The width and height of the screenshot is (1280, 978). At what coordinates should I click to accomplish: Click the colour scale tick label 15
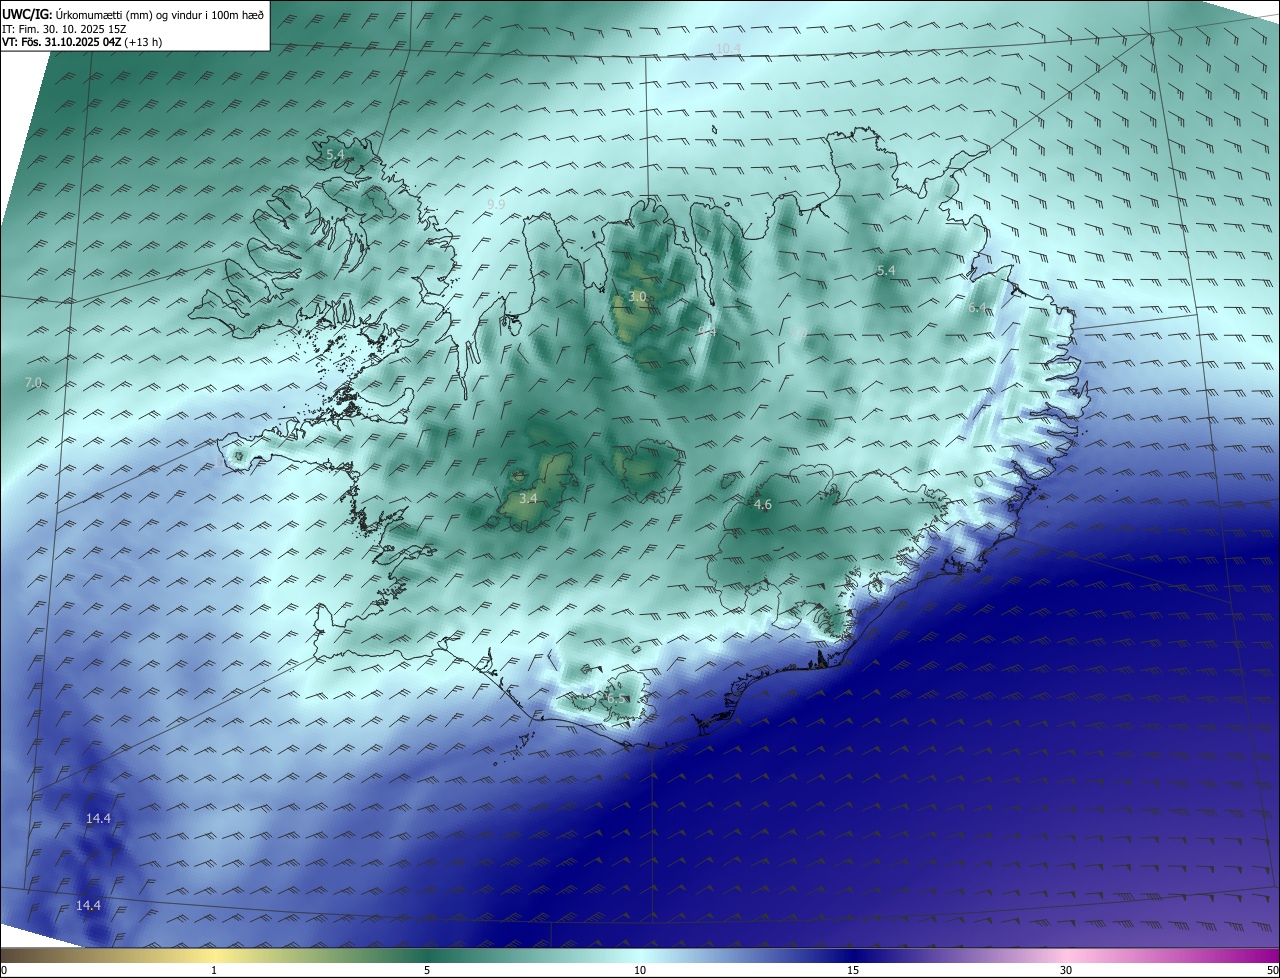point(853,970)
